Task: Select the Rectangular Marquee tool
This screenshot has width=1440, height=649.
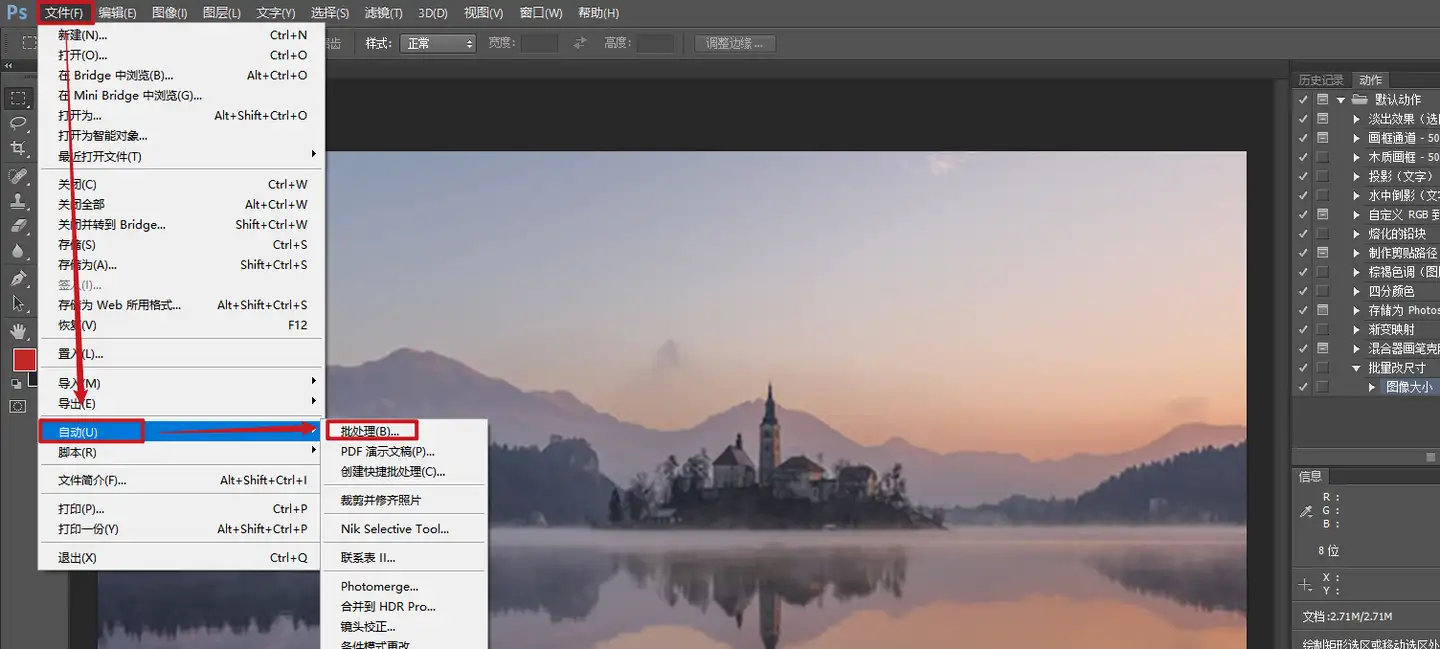Action: point(18,98)
